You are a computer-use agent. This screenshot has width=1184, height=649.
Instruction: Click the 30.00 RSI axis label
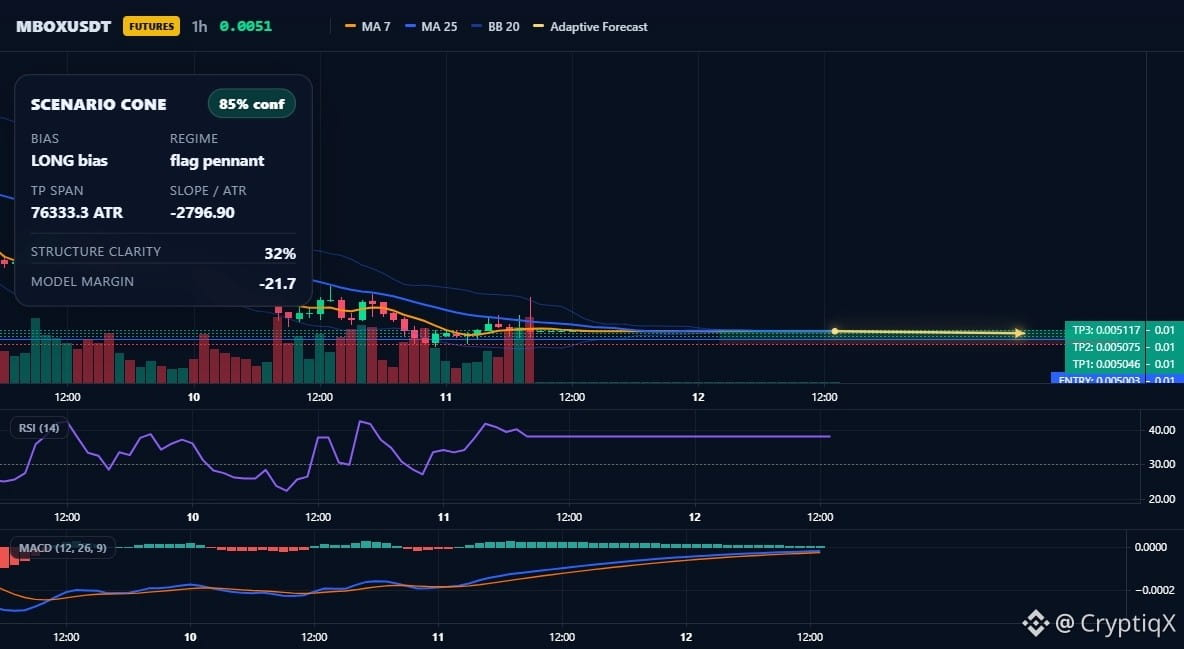click(1161, 464)
